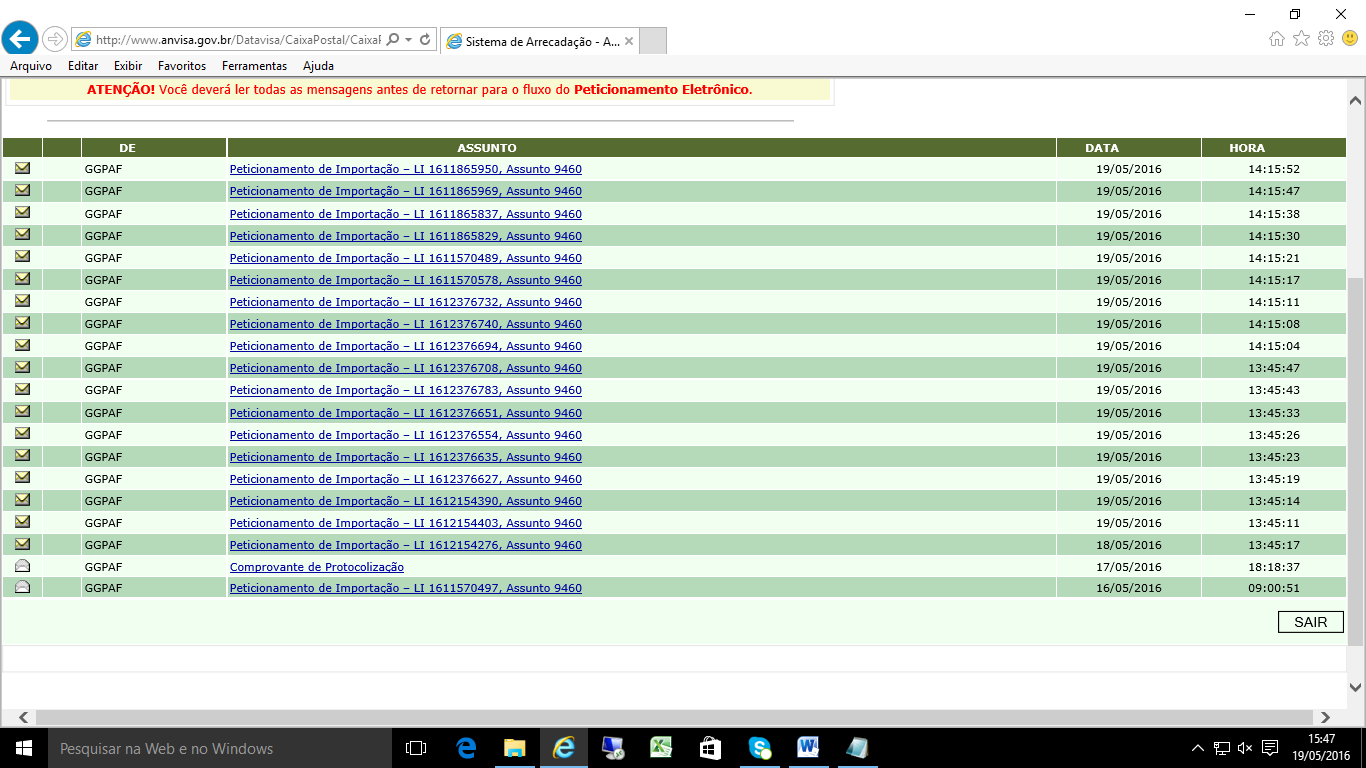The image size is (1366, 768).
Task: Click date 16/05/2016 in DATA column
Action: (1128, 588)
